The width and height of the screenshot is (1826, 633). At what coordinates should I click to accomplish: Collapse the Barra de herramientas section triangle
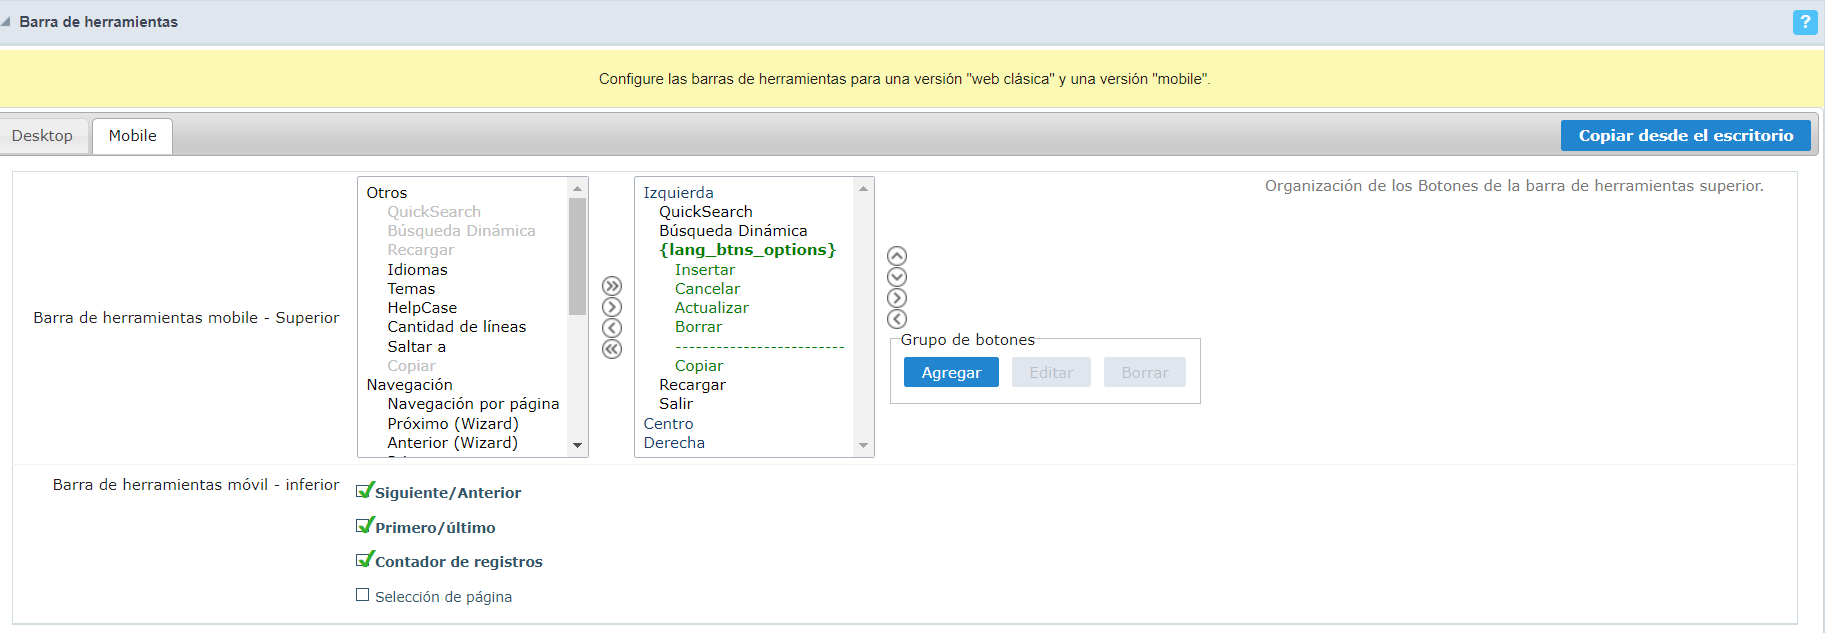(x=7, y=22)
